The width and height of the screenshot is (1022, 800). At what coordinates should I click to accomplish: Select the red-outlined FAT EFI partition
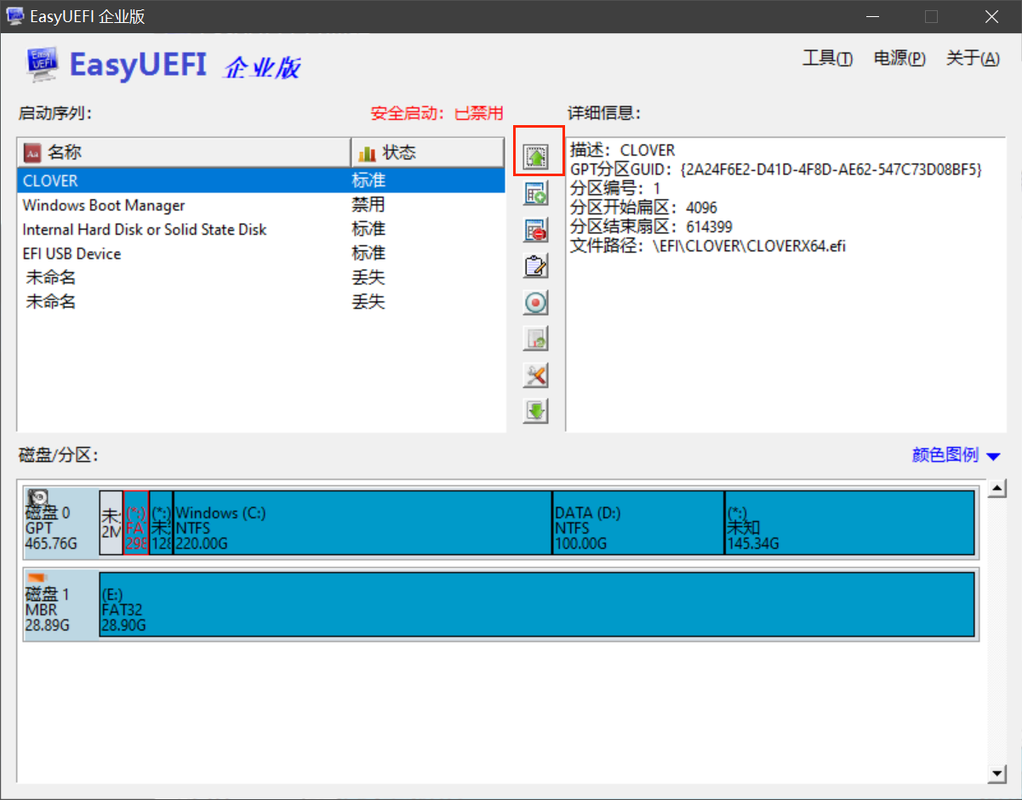(136, 523)
